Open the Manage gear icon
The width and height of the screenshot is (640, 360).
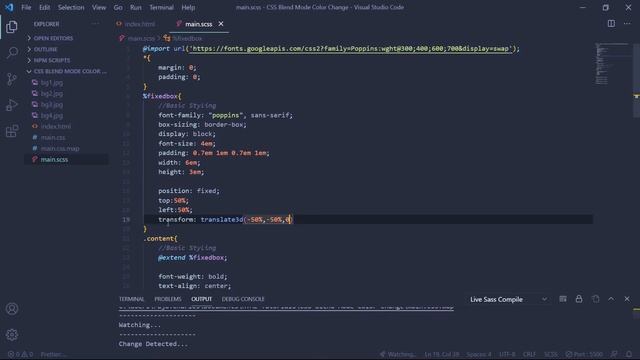coord(12,335)
